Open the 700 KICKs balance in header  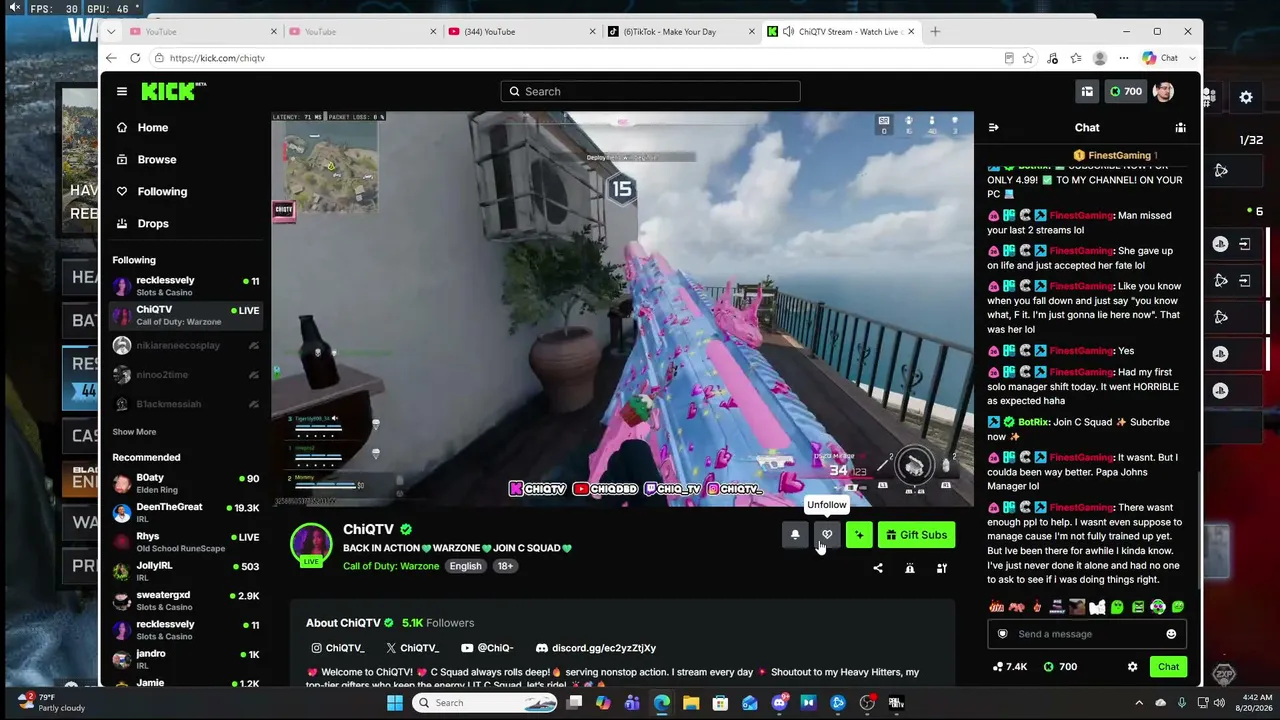[x=1125, y=91]
